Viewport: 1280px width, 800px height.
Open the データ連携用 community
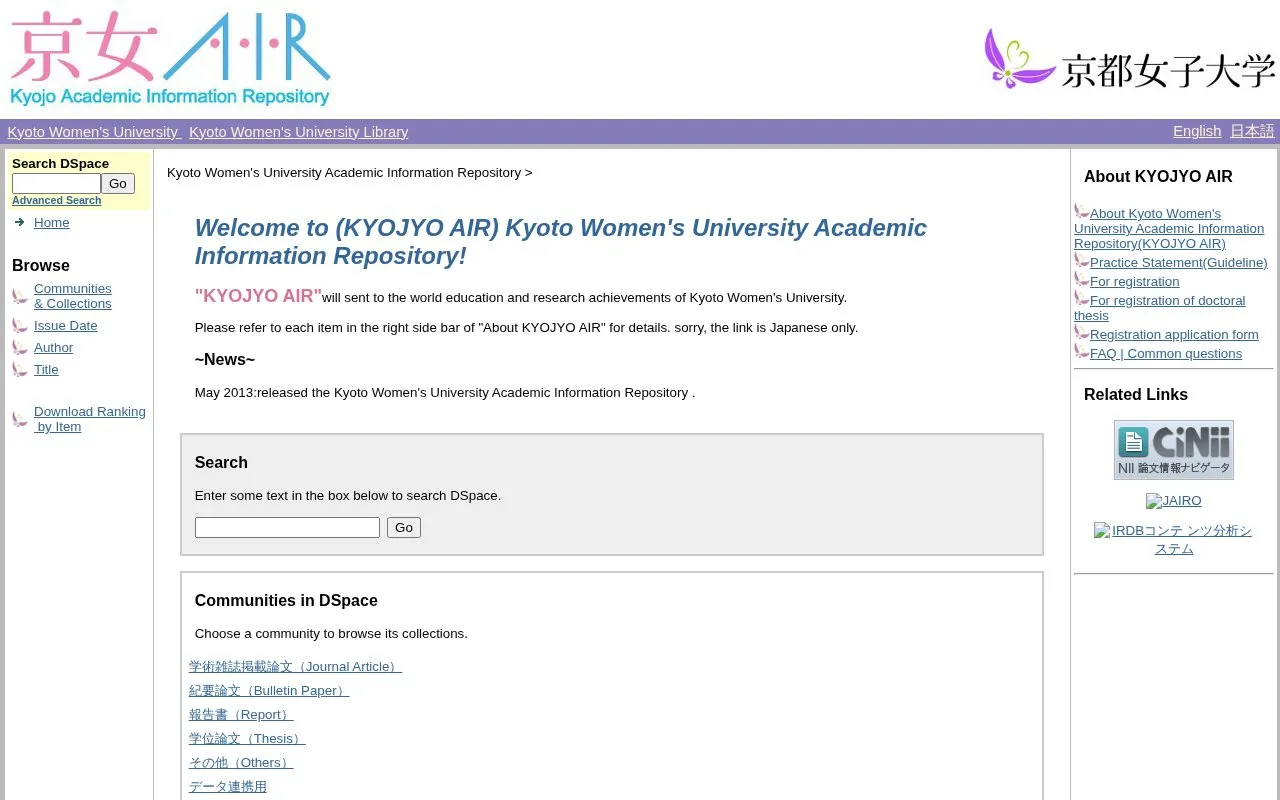[228, 787]
